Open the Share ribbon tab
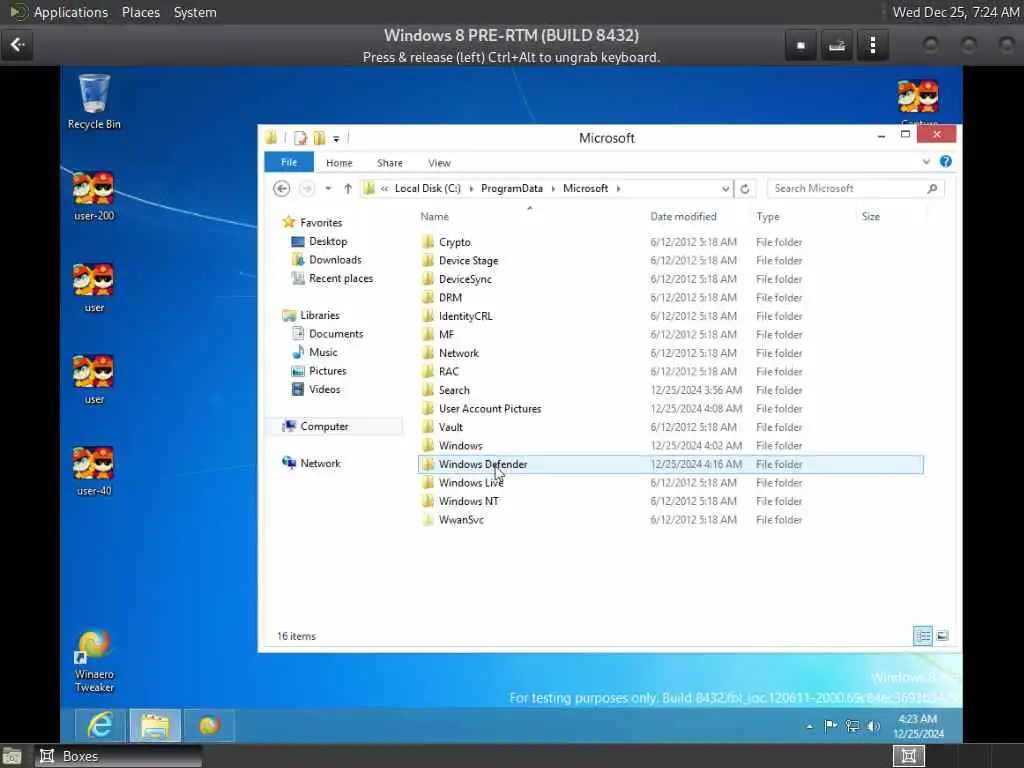 pos(390,163)
